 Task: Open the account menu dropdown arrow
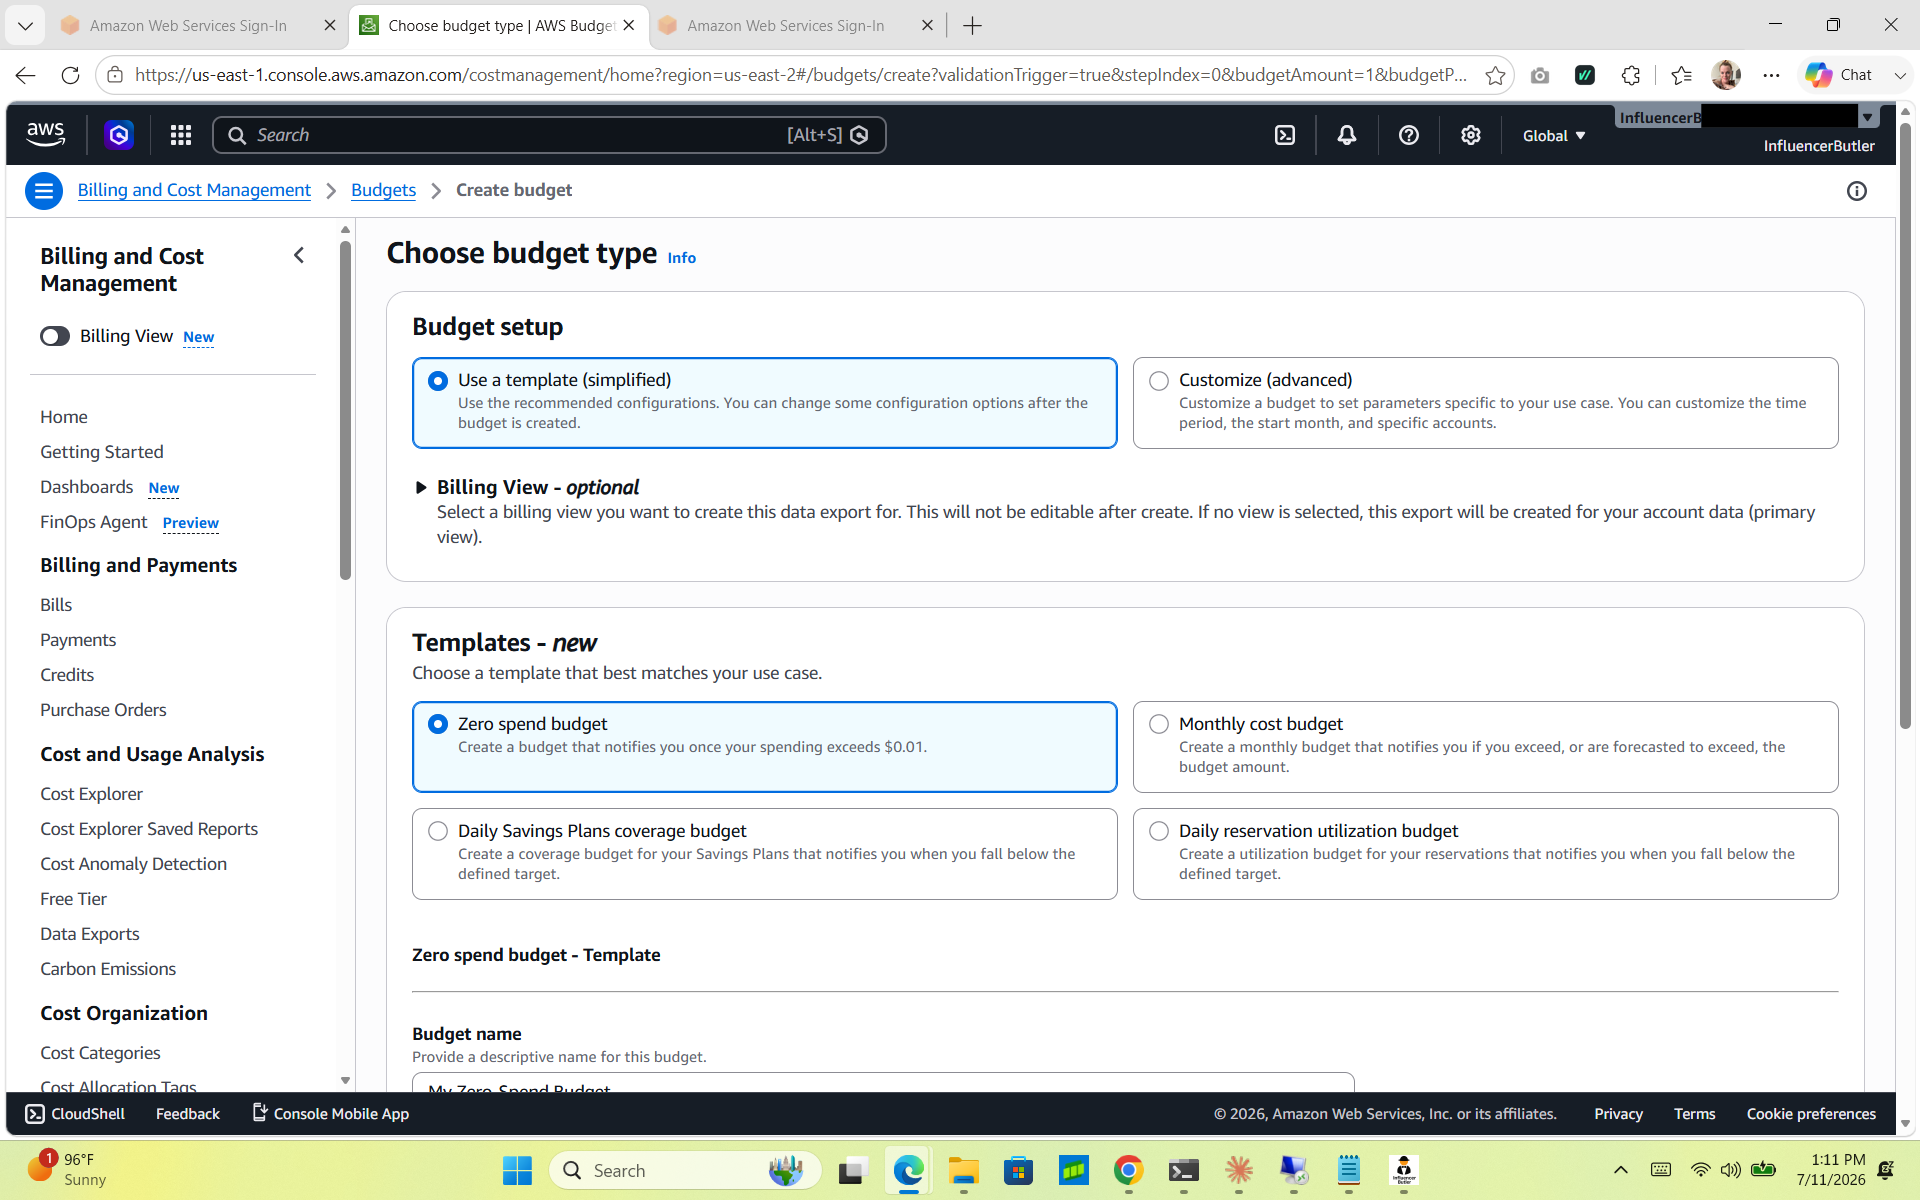1867,118
